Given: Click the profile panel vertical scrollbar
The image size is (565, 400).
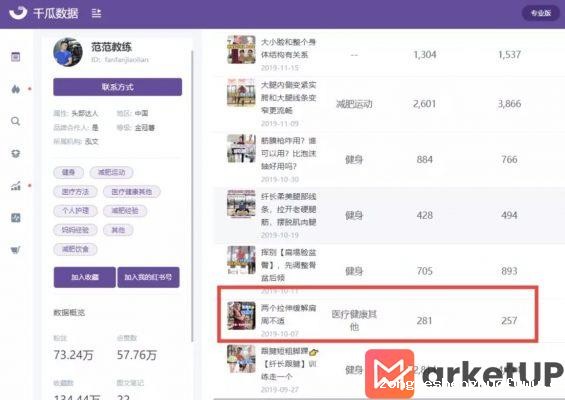Looking at the screenshot, I should [x=192, y=196].
